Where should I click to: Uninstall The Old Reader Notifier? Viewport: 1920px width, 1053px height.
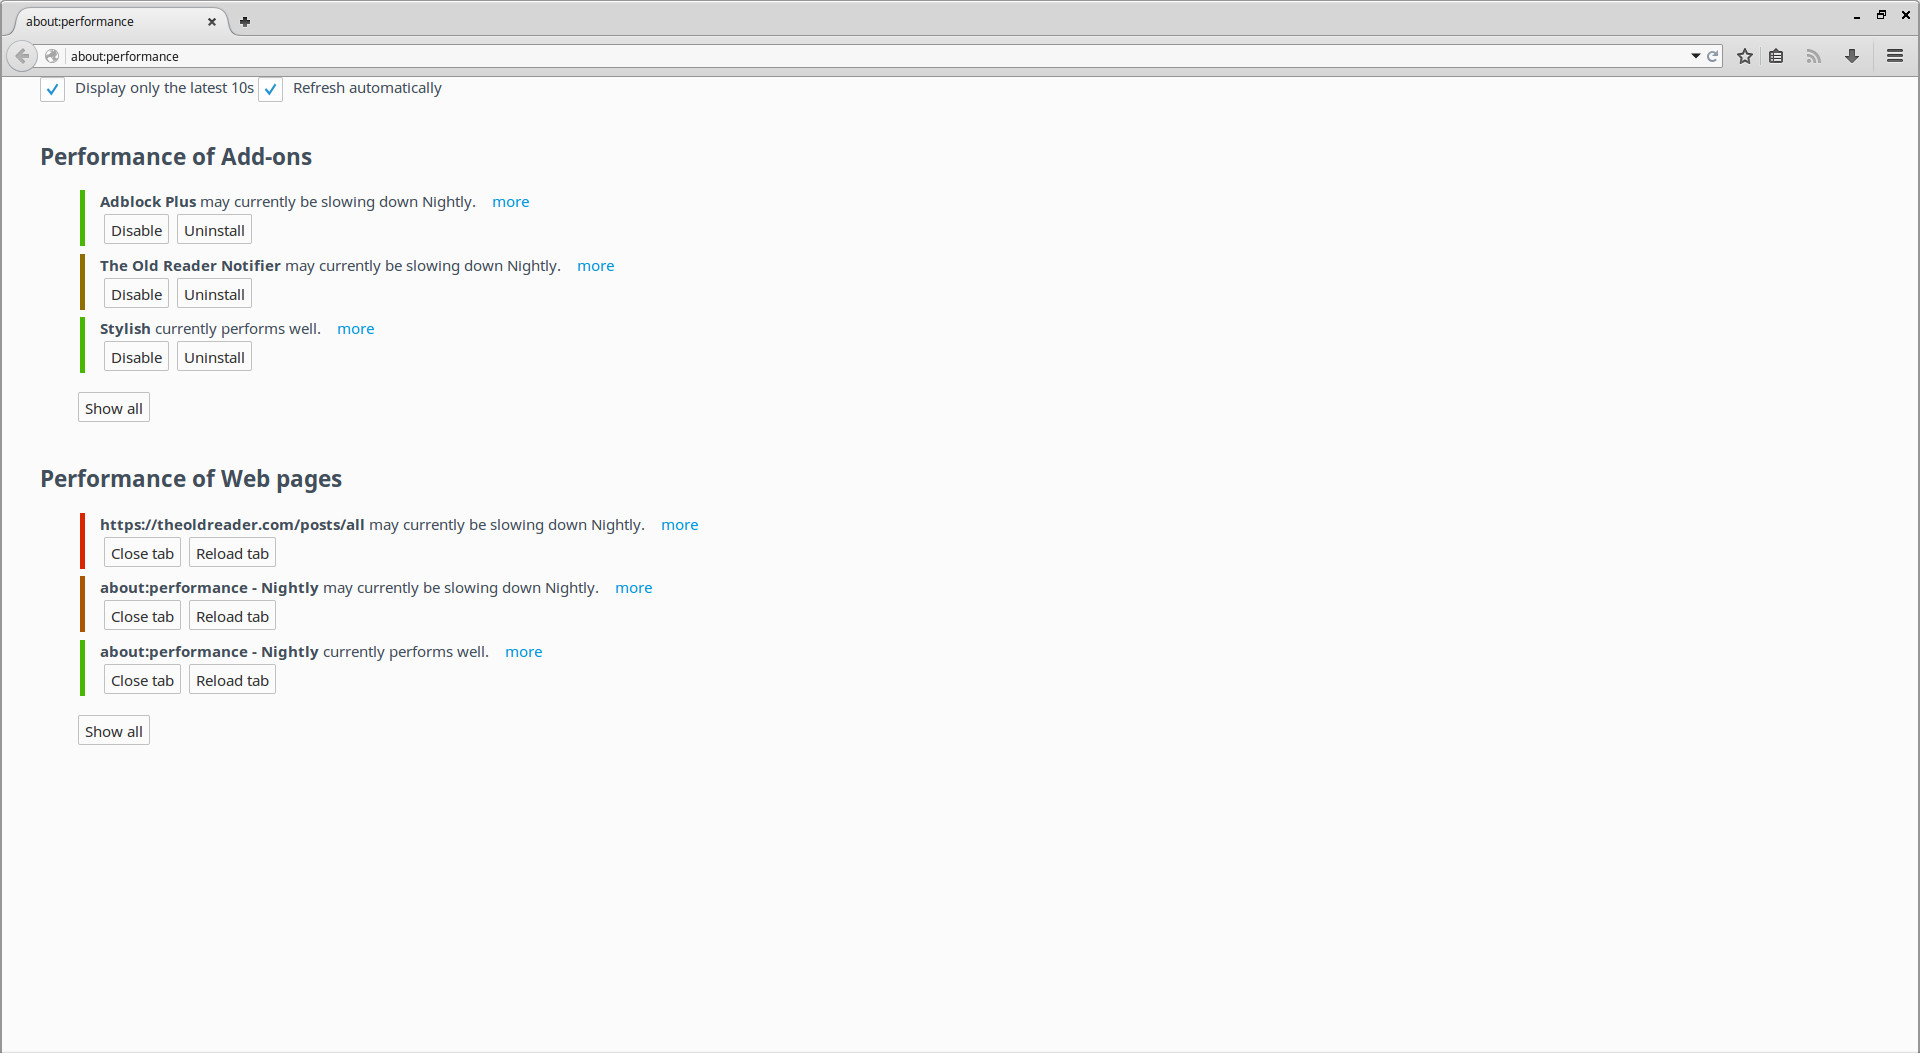(214, 294)
